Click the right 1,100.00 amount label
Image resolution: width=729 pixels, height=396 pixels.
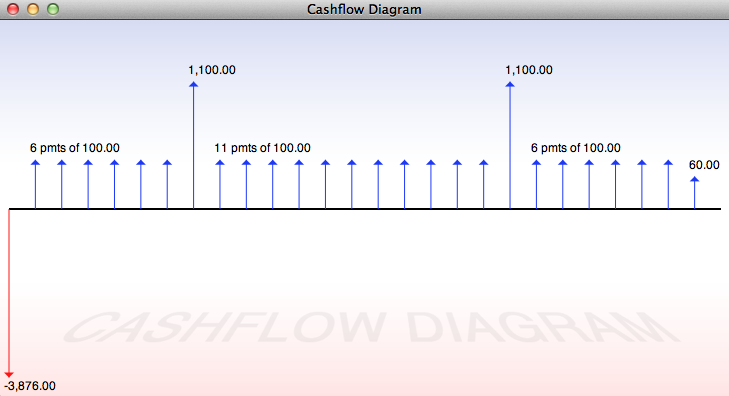click(x=529, y=70)
